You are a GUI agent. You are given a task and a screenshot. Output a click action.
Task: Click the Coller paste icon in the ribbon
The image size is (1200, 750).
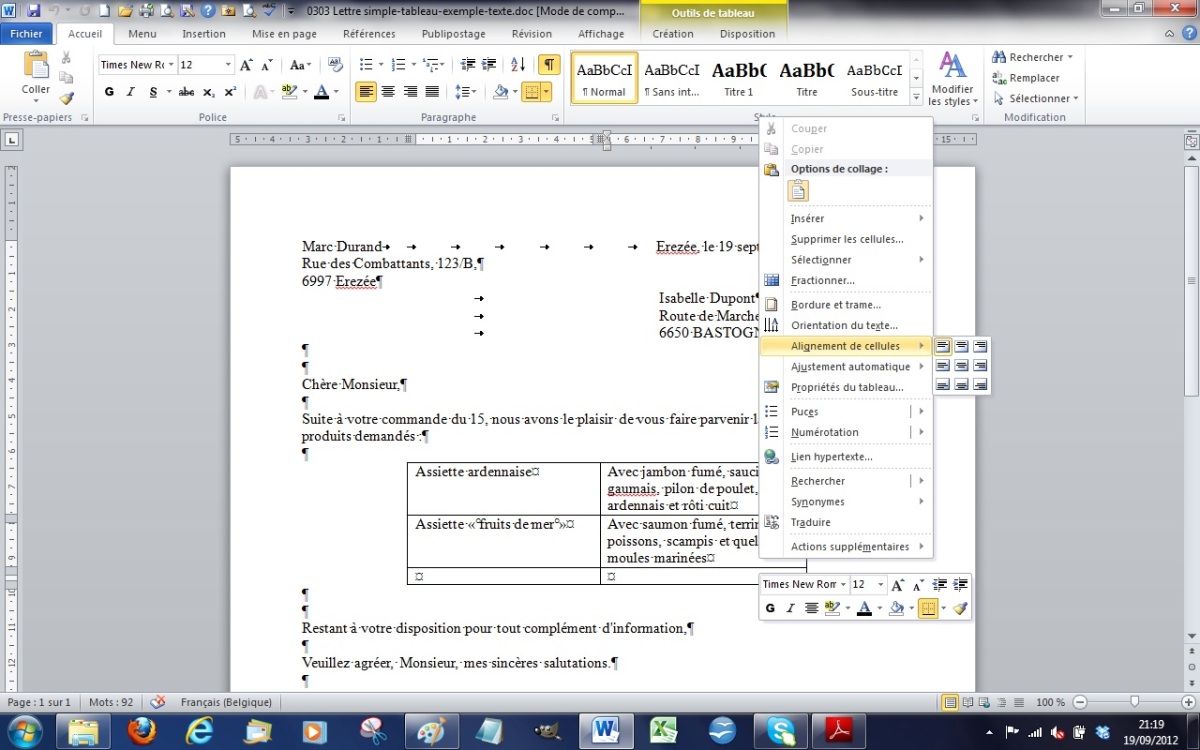pyautogui.click(x=36, y=66)
